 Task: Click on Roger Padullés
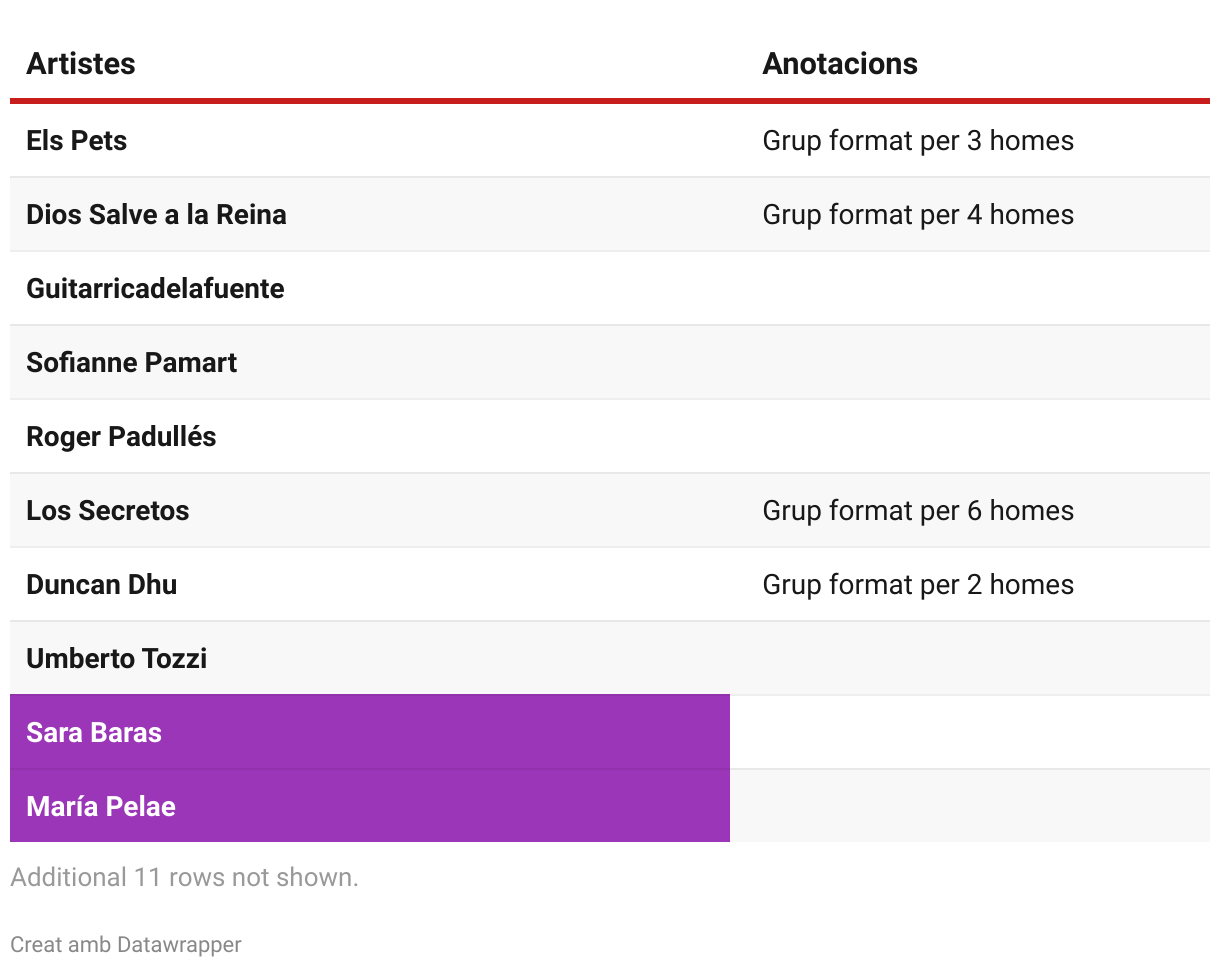point(121,437)
